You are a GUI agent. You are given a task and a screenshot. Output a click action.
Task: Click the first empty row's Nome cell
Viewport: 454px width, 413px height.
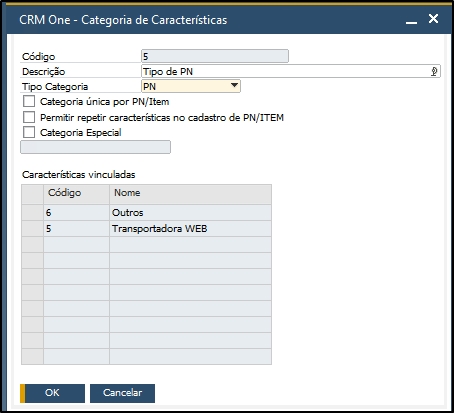point(190,245)
